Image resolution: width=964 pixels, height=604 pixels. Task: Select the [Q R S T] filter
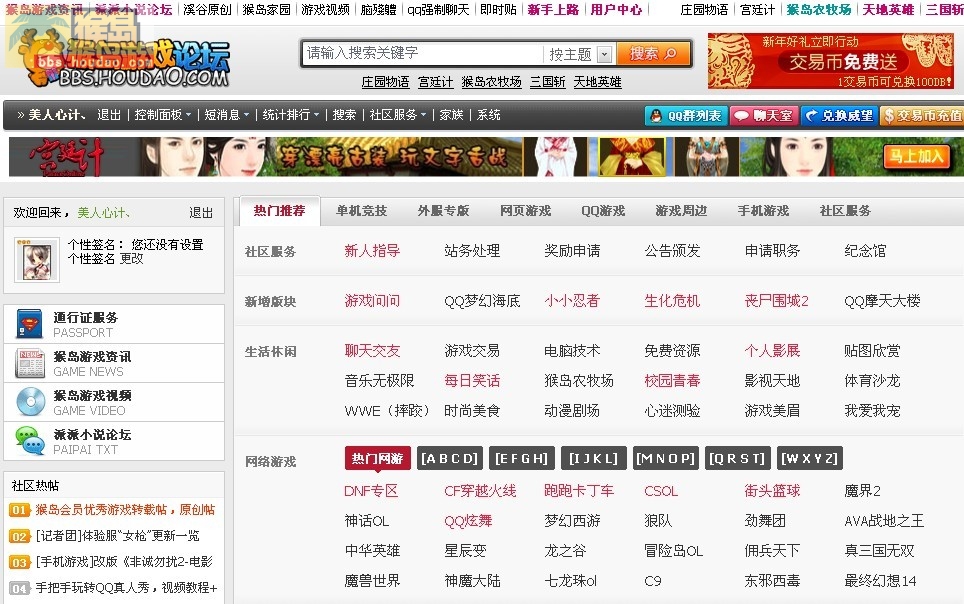pyautogui.click(x=737, y=458)
